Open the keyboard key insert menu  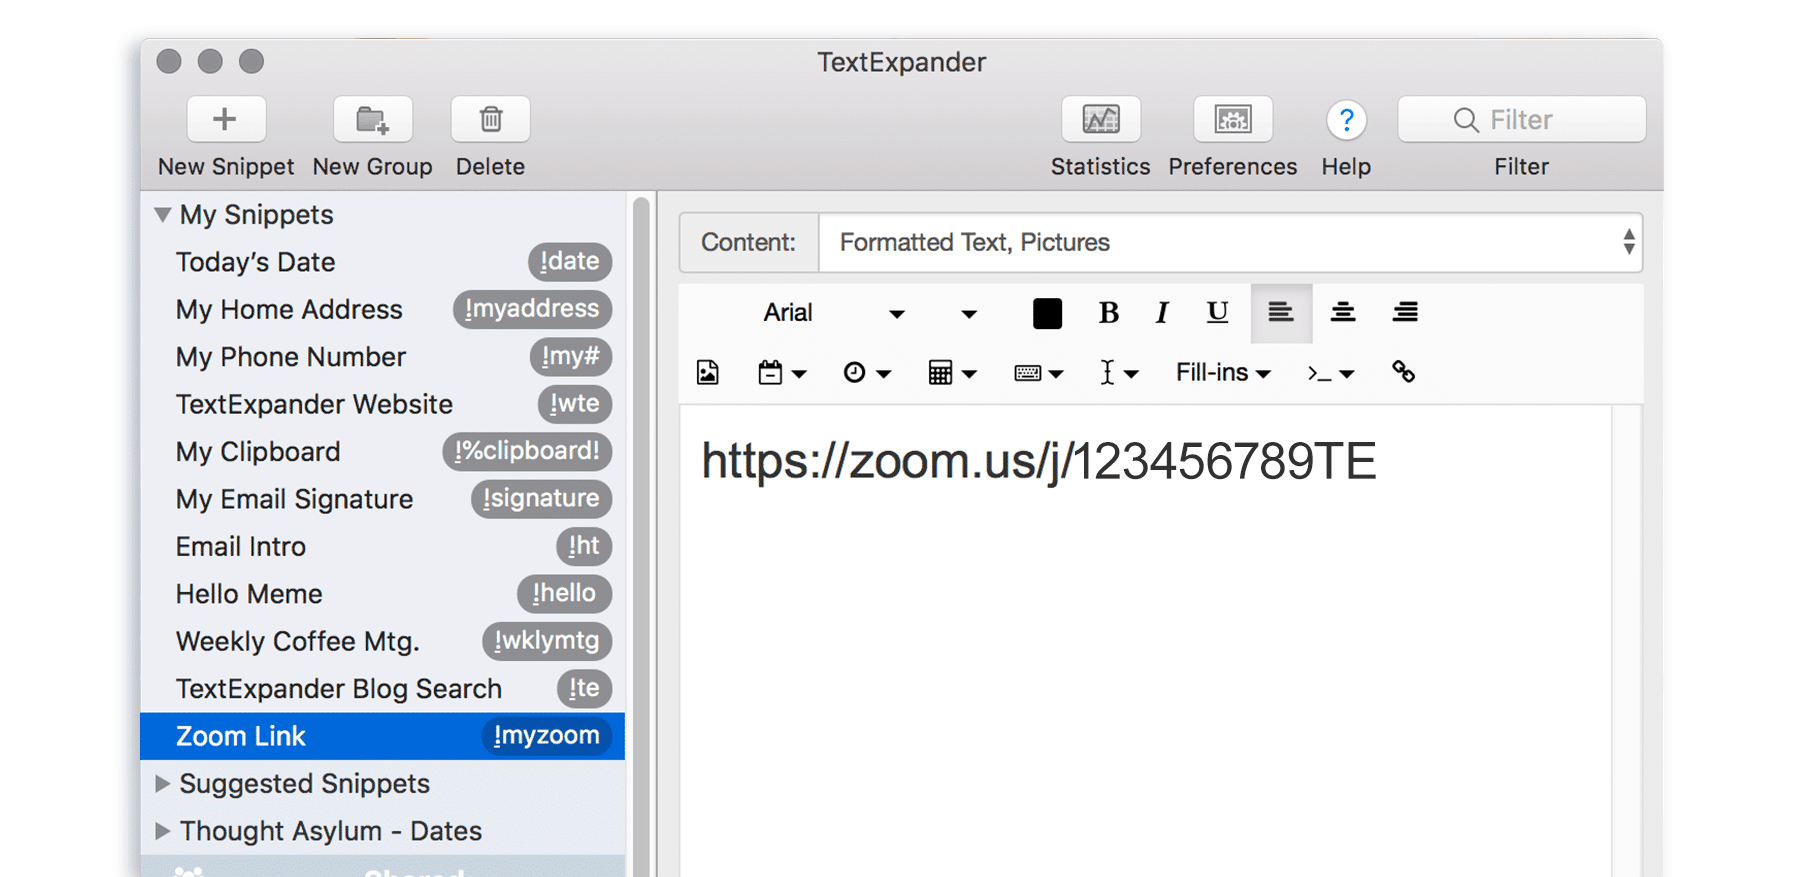pyautogui.click(x=1038, y=373)
